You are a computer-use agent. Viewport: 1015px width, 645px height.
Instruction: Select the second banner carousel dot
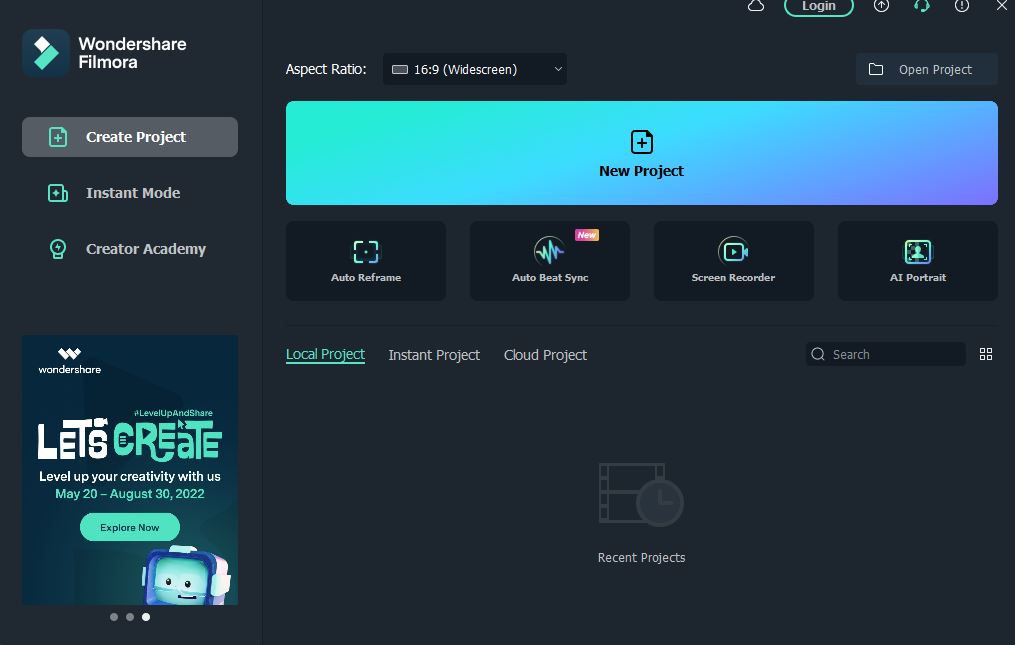[130, 617]
